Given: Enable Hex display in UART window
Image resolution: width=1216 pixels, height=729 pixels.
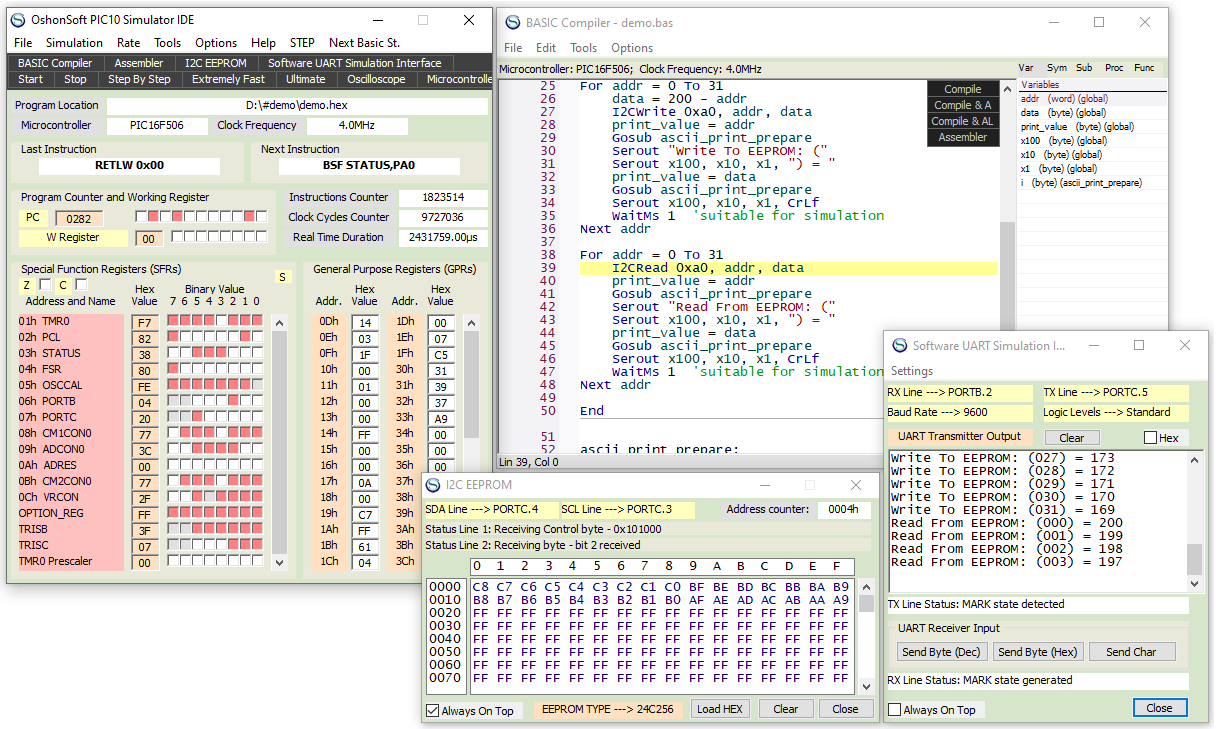Looking at the screenshot, I should 1150,438.
